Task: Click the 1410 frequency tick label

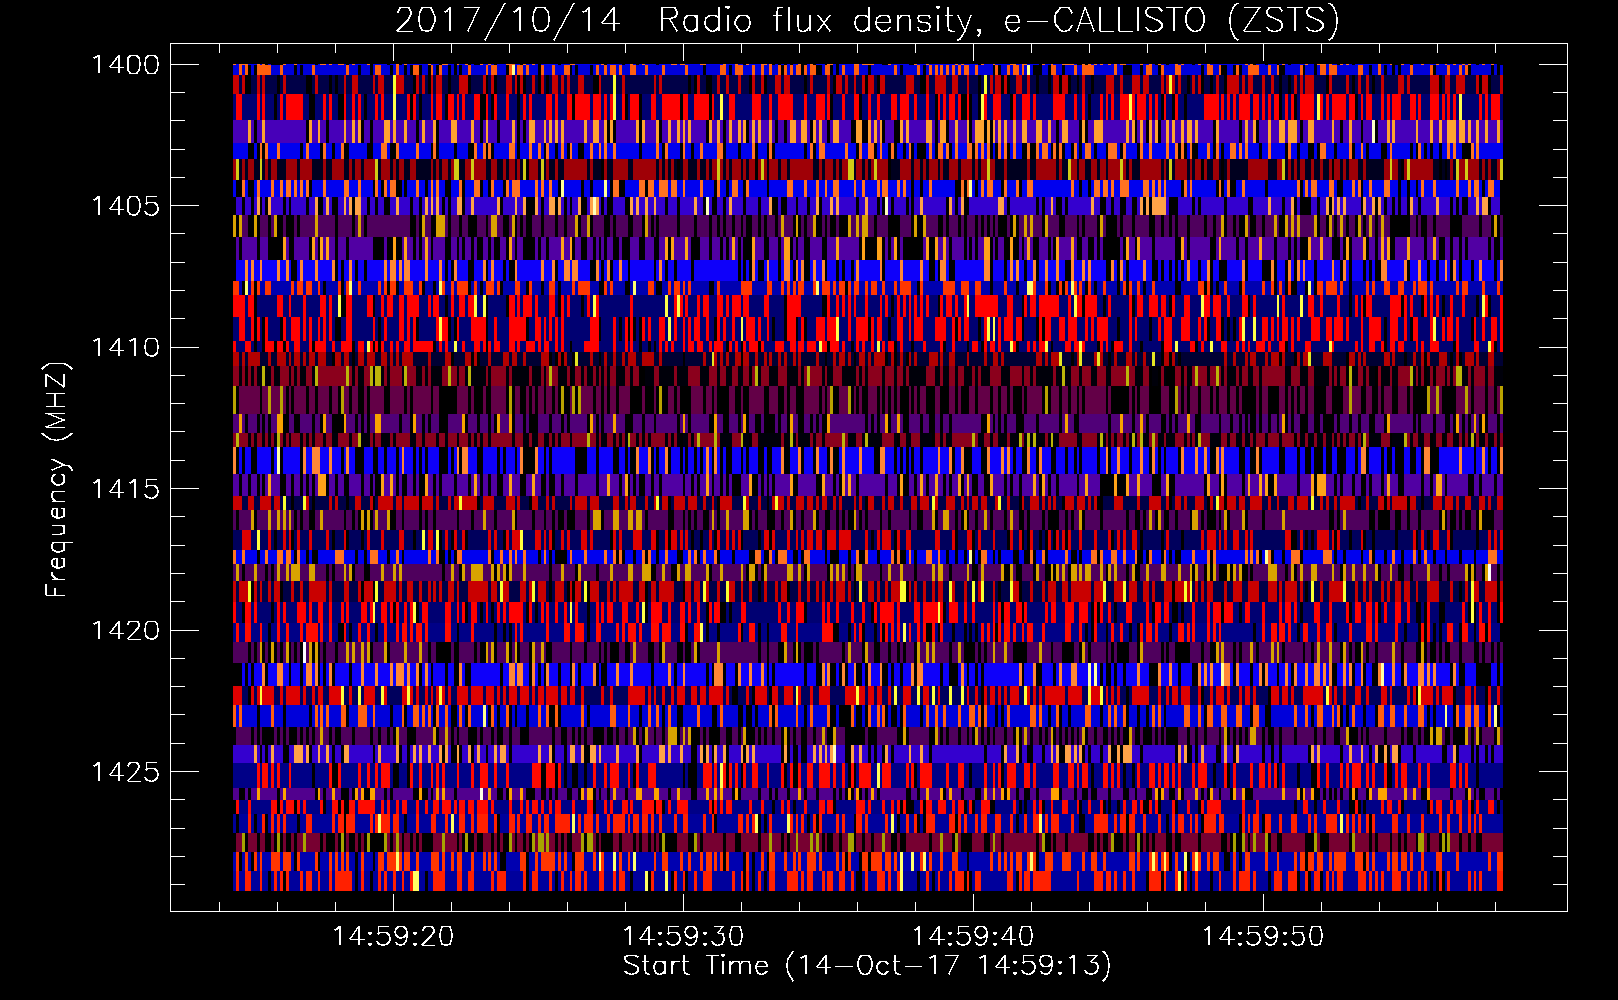Action: pyautogui.click(x=125, y=348)
